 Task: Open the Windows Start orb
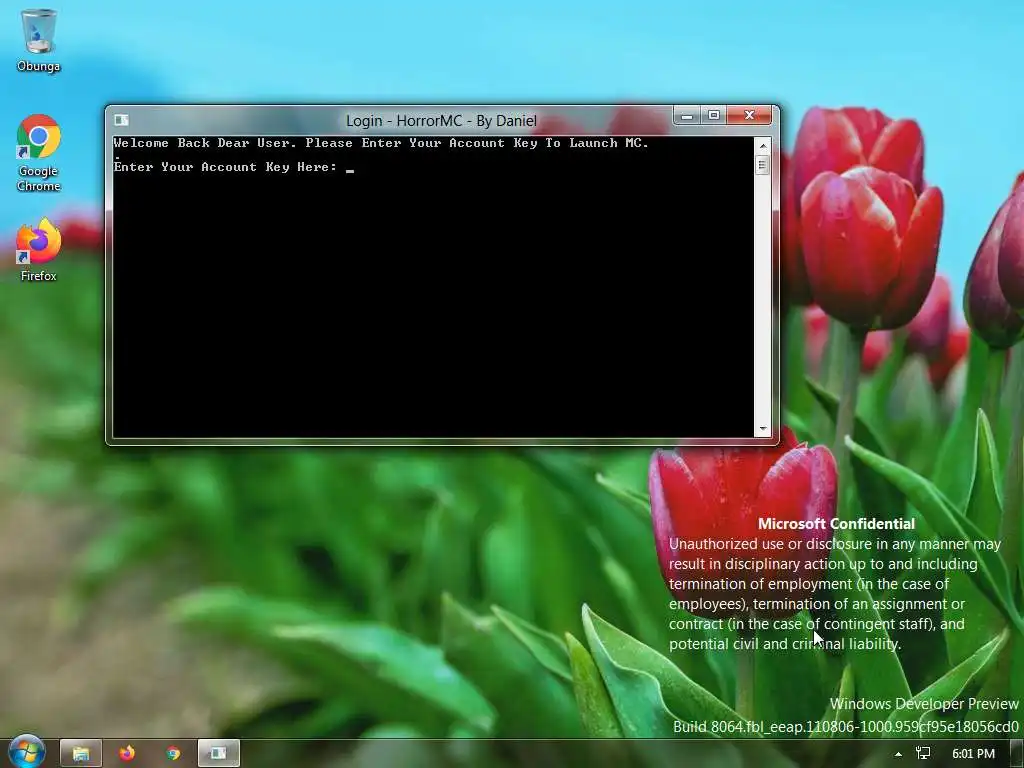click(26, 753)
